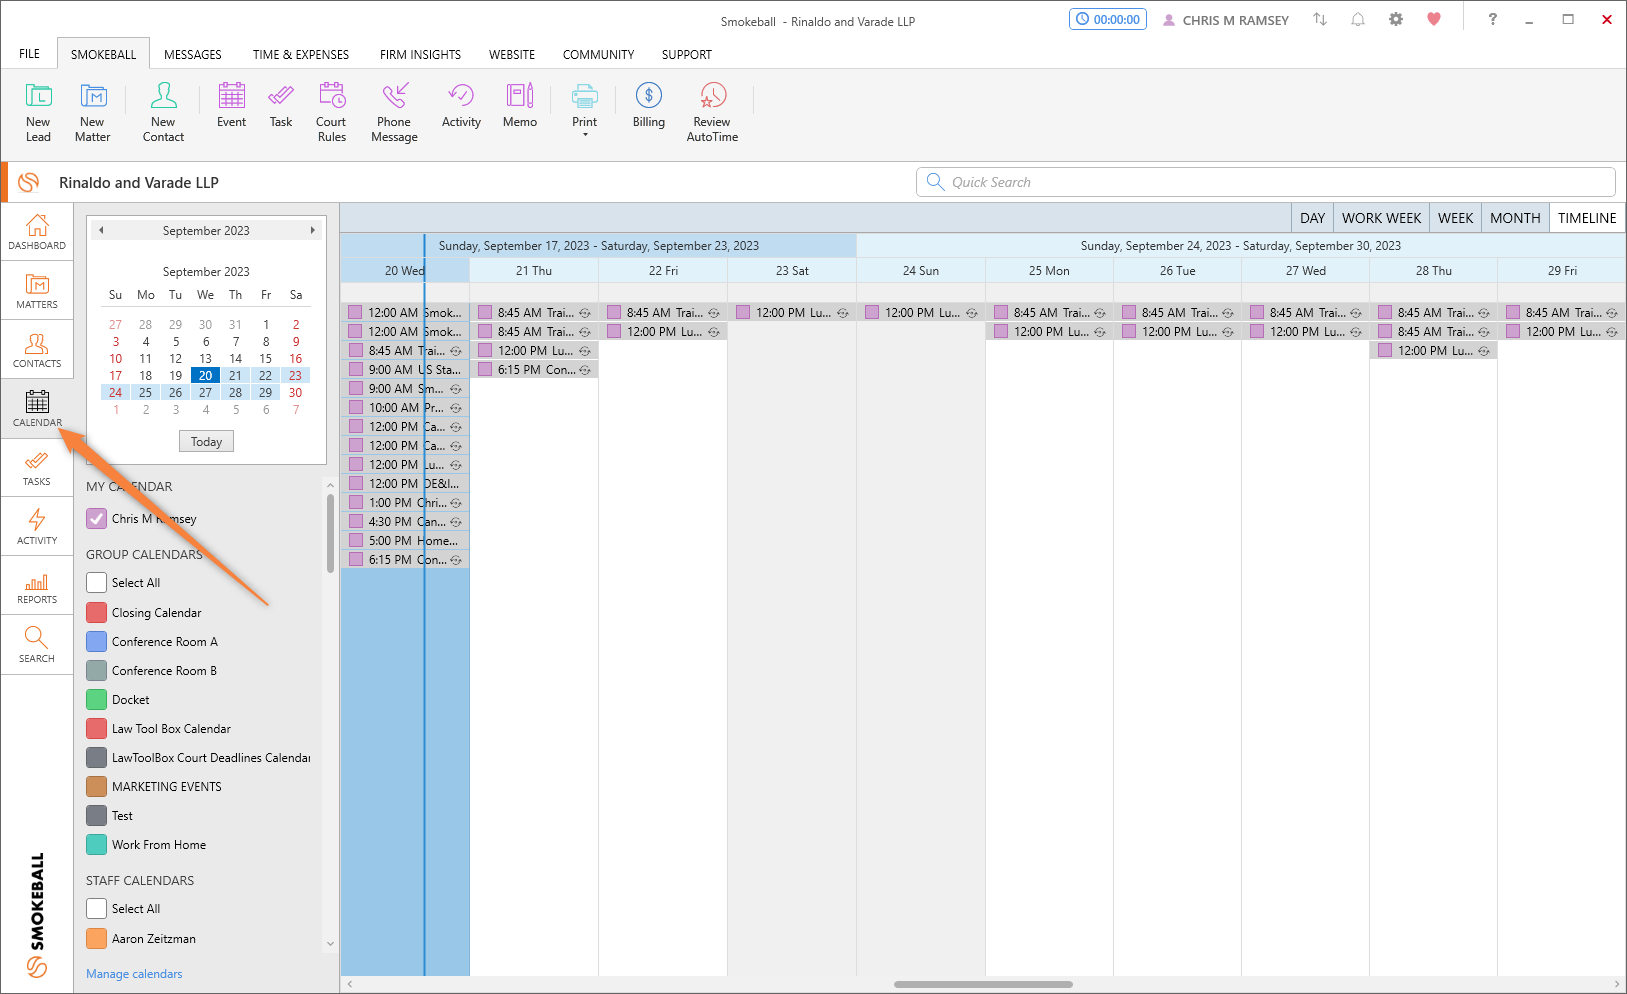Click the Today button
The height and width of the screenshot is (994, 1627).
(x=206, y=441)
